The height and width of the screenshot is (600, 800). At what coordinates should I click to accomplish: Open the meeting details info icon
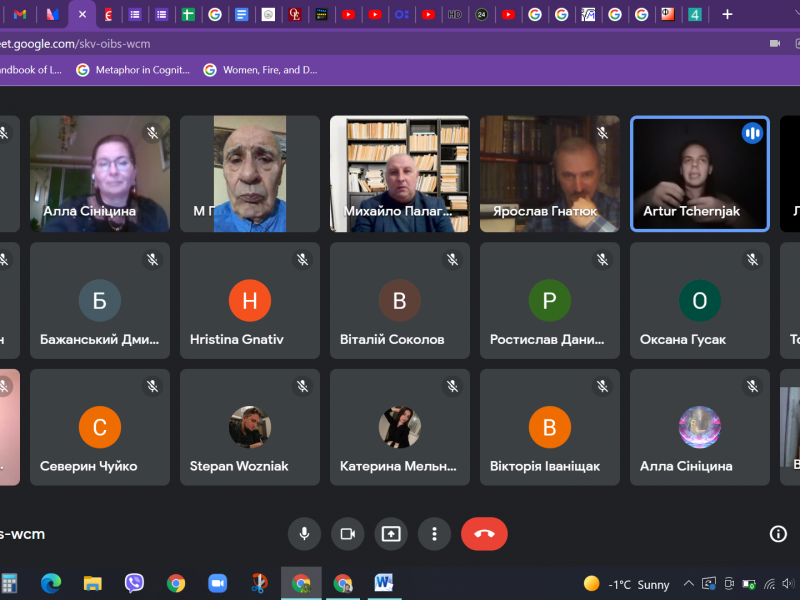click(778, 534)
